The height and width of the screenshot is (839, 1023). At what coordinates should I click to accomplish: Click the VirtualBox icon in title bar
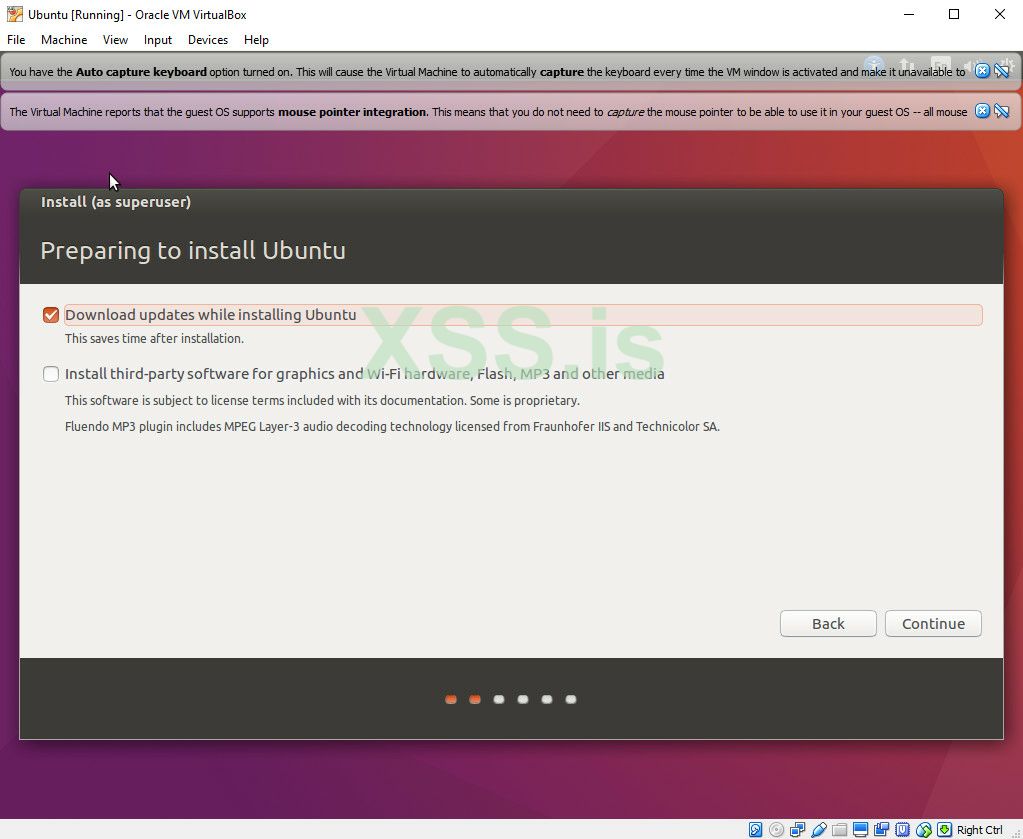(14, 14)
